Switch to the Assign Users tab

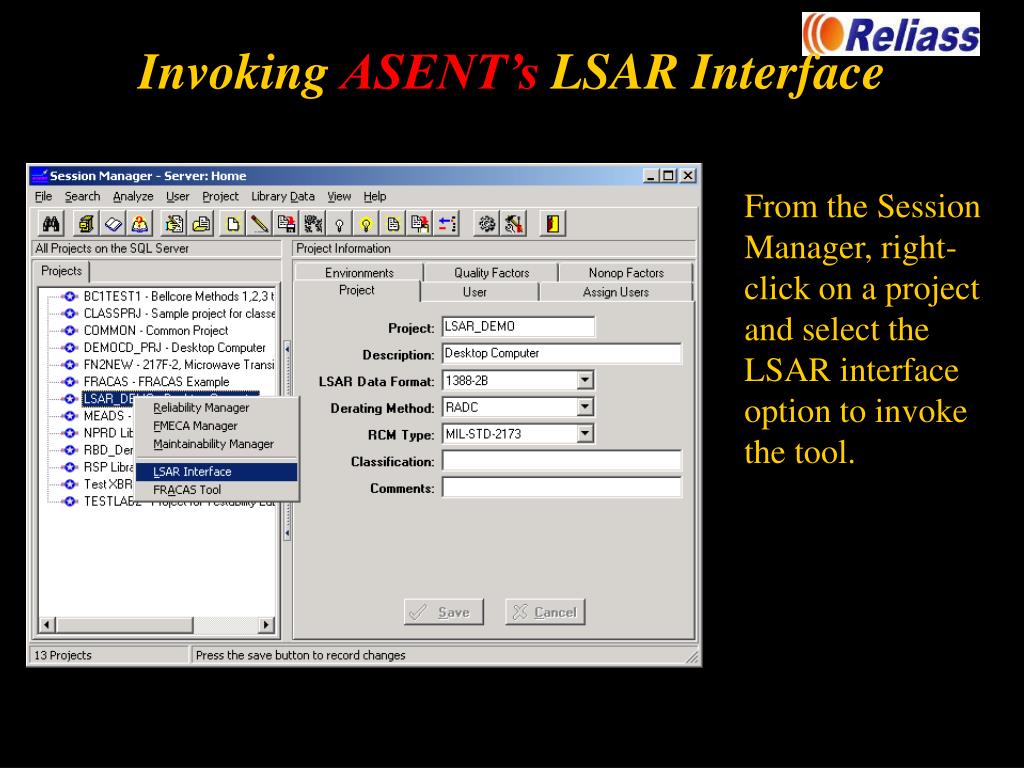point(616,293)
